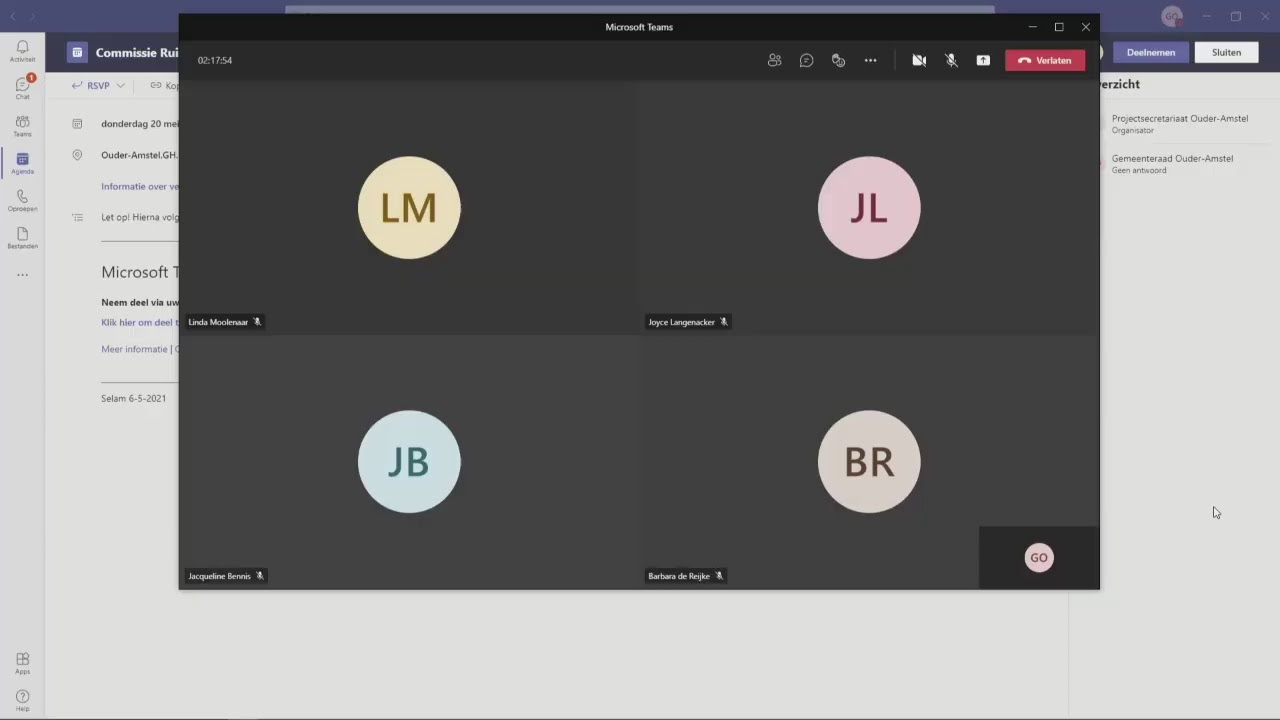Leave meeting with Verlaten button
The image size is (1280, 720).
(1045, 60)
